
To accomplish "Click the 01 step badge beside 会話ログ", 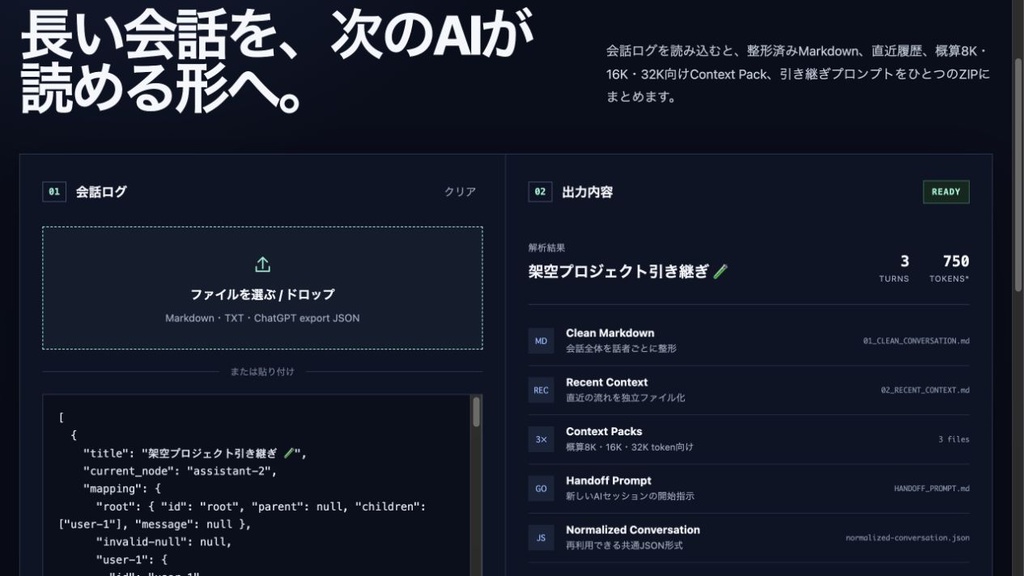I will tap(54, 191).
